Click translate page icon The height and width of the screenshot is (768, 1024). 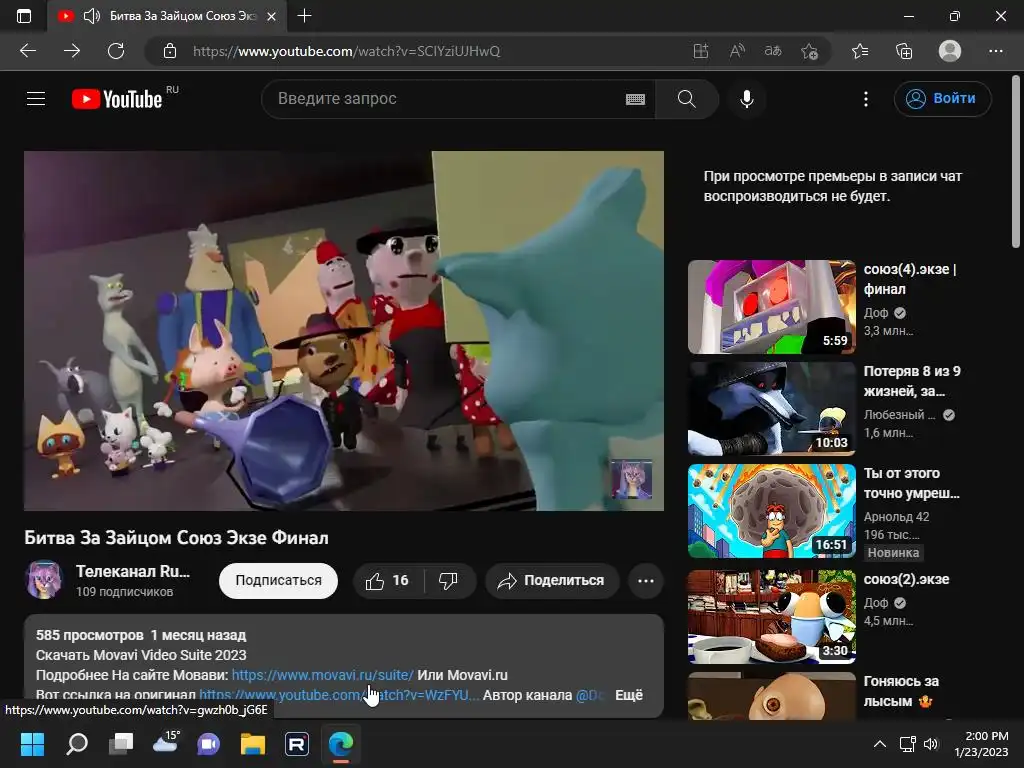pos(773,51)
